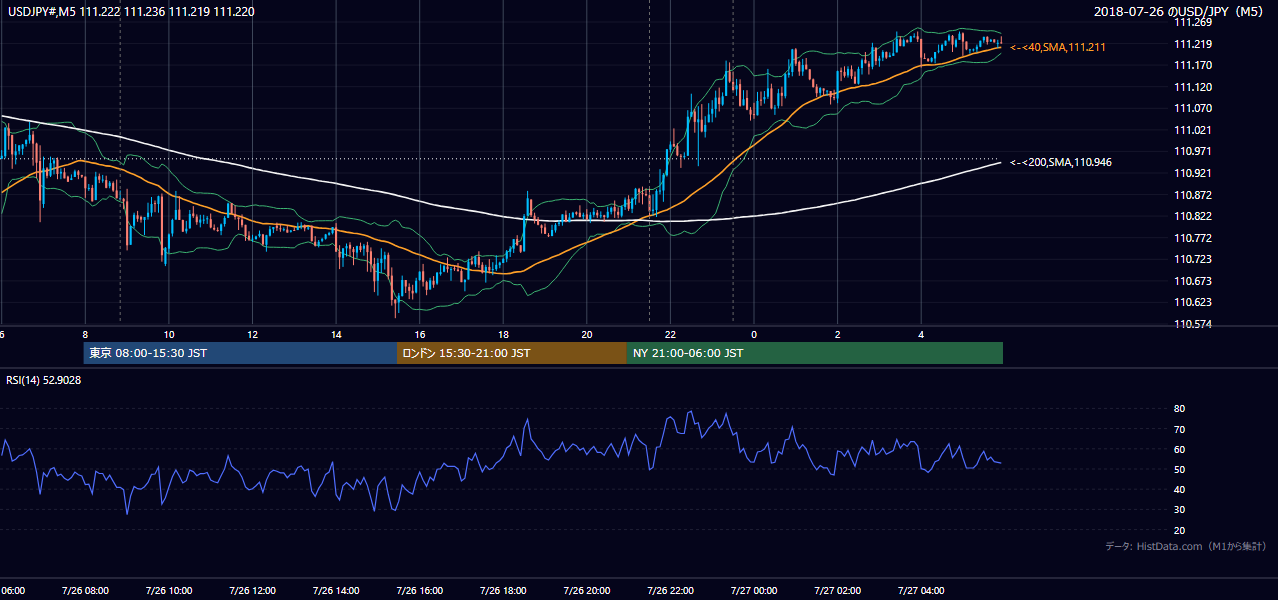Click the '2018-07-26 のUSD/JPY（M5）' chart title
This screenshot has height=600, width=1278.
1178,12
